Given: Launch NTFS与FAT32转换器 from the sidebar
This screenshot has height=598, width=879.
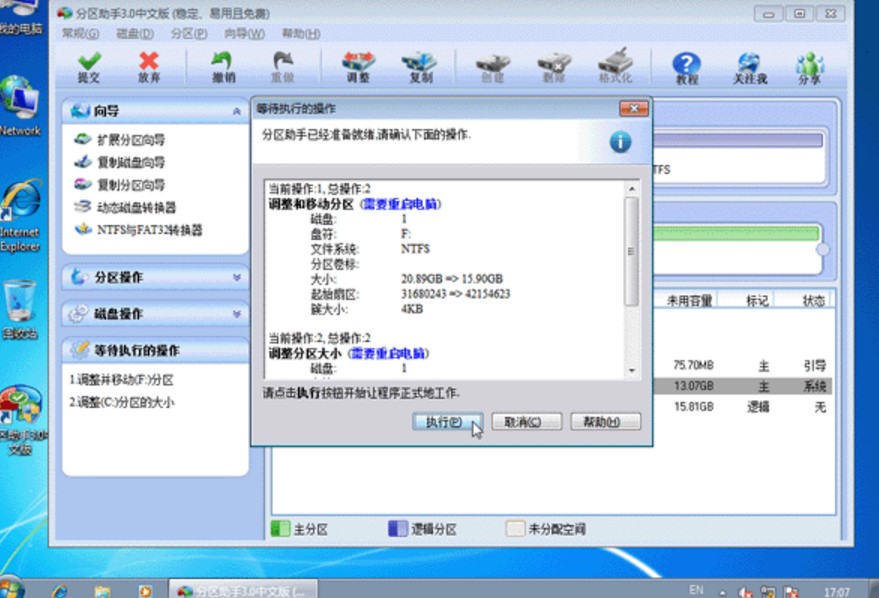Looking at the screenshot, I should (x=138, y=230).
